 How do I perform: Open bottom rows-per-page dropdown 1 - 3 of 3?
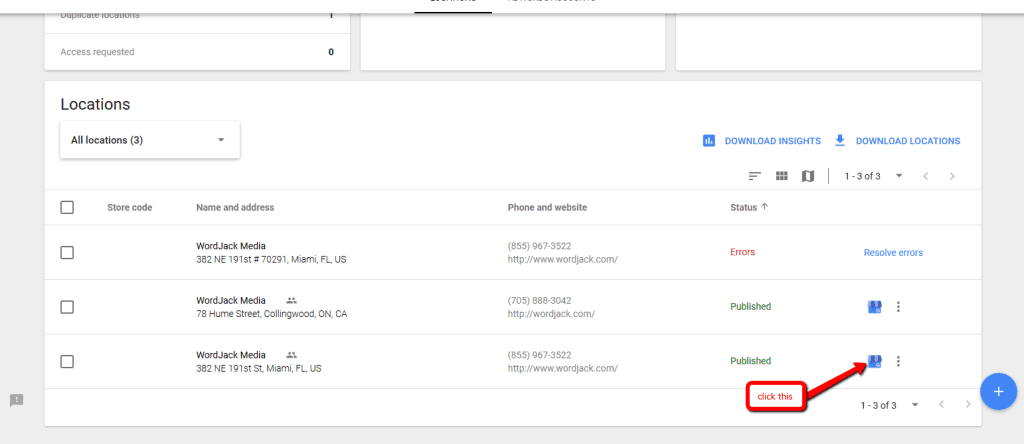coord(889,405)
